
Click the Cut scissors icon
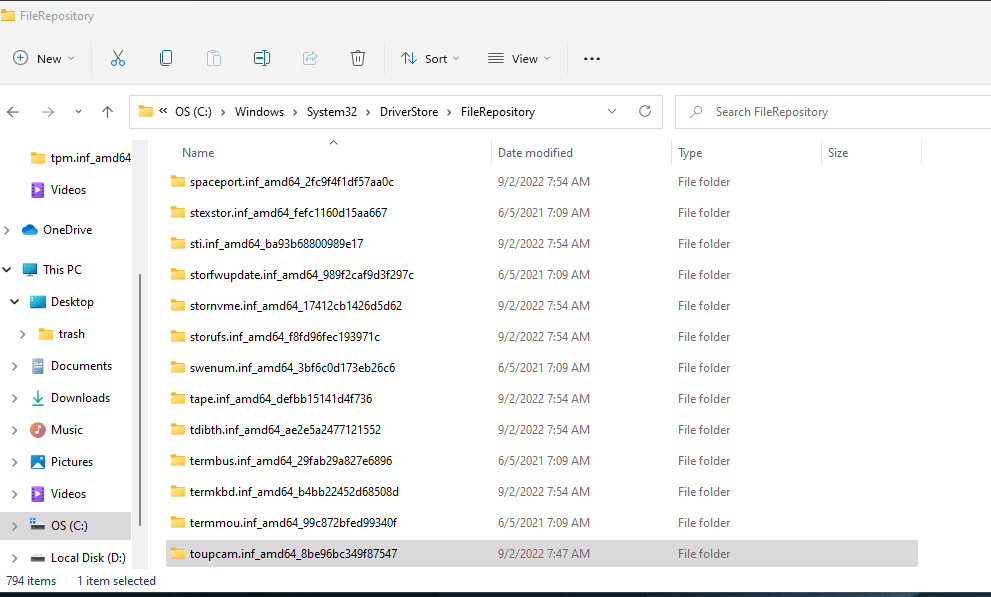coord(118,58)
